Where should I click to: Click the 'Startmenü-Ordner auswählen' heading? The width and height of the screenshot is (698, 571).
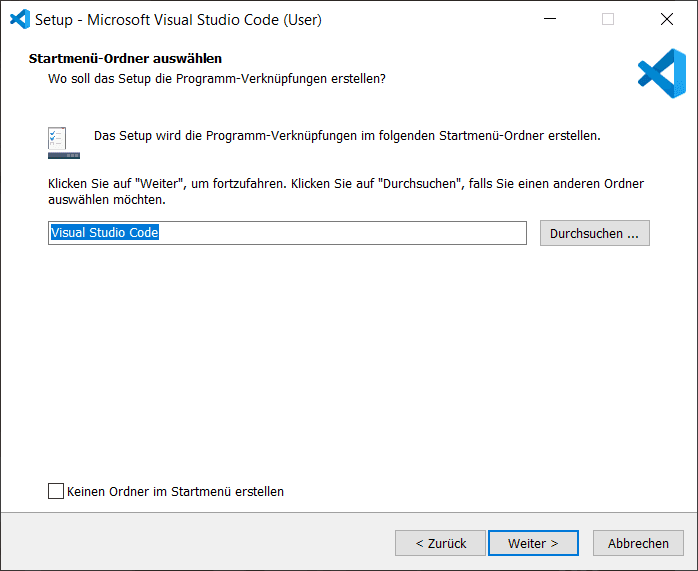(x=125, y=59)
